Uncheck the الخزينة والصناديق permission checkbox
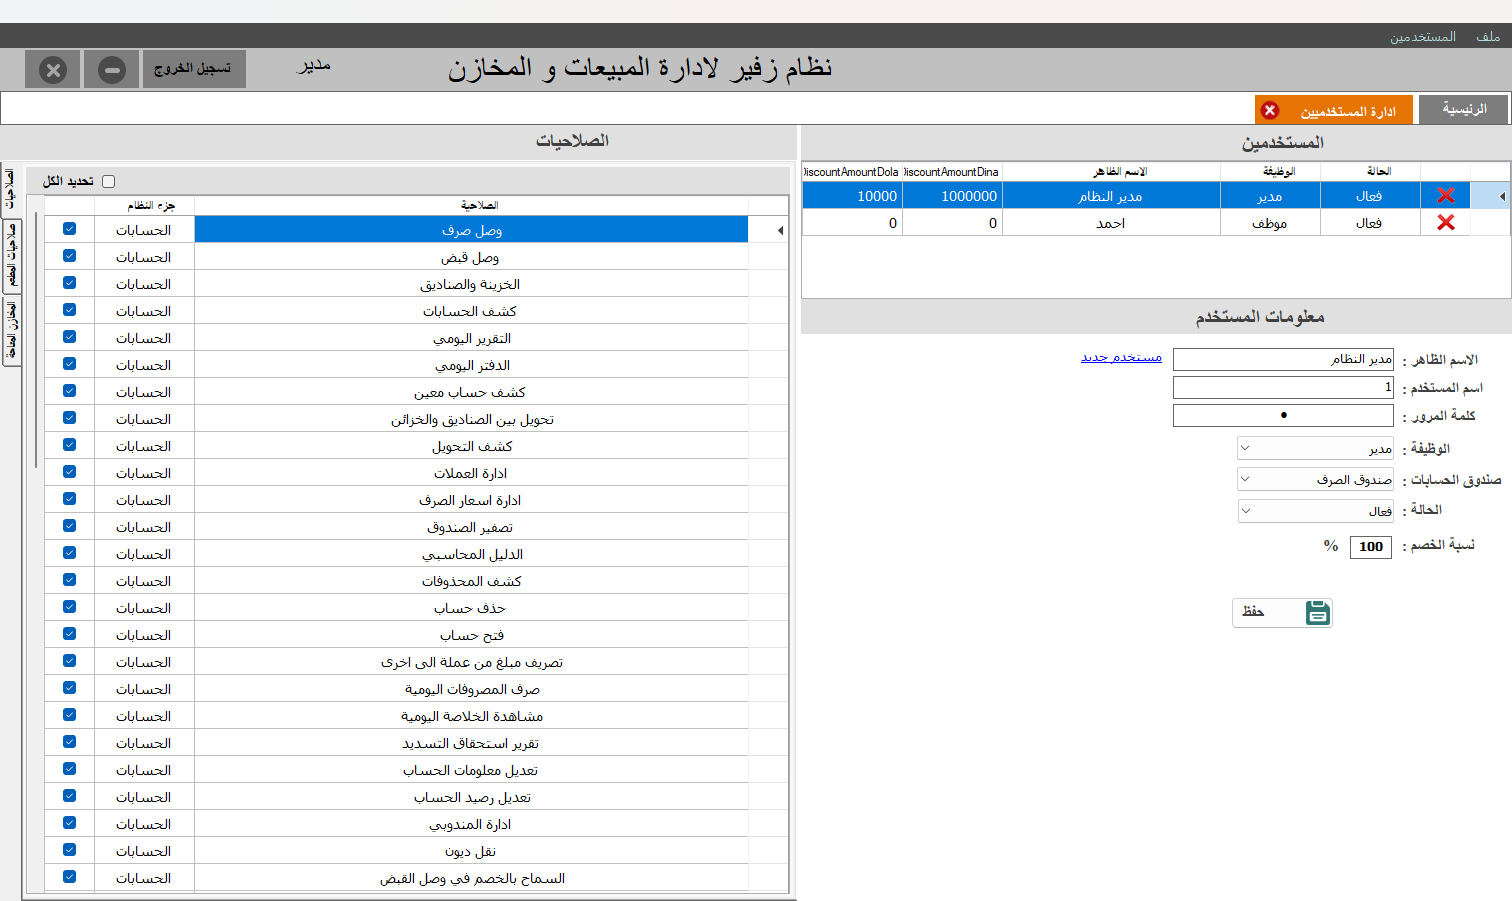 point(69,283)
